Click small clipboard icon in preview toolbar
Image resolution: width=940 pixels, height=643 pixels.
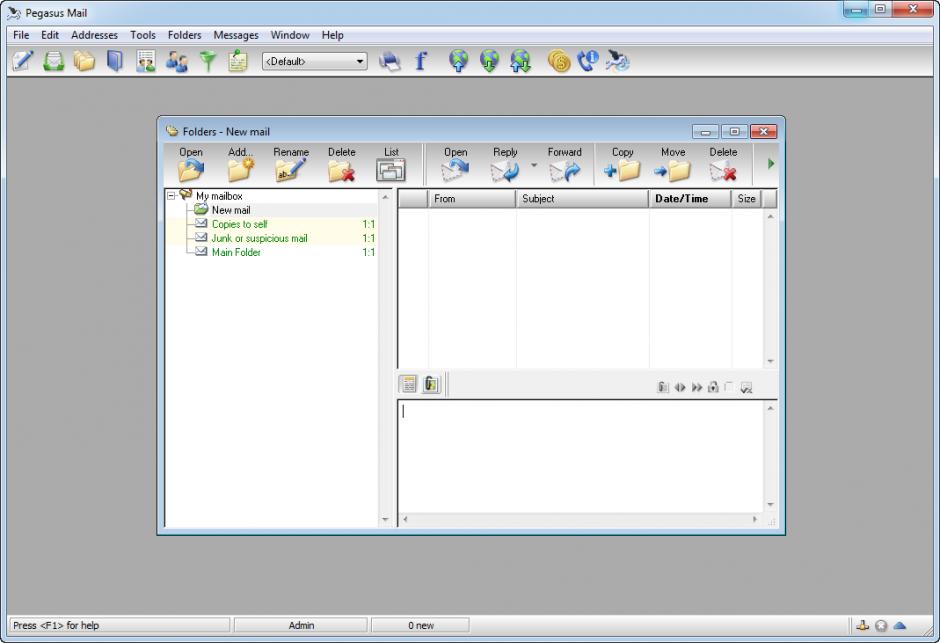[662, 387]
